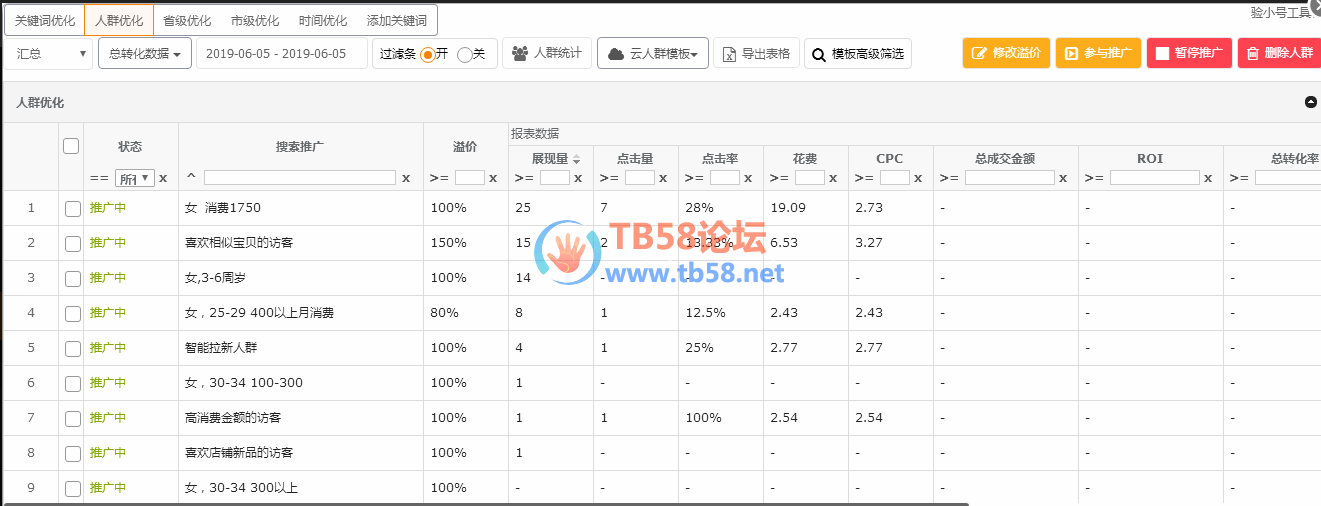
Task: Turn filter bar off with 关 radio
Action: (x=464, y=54)
